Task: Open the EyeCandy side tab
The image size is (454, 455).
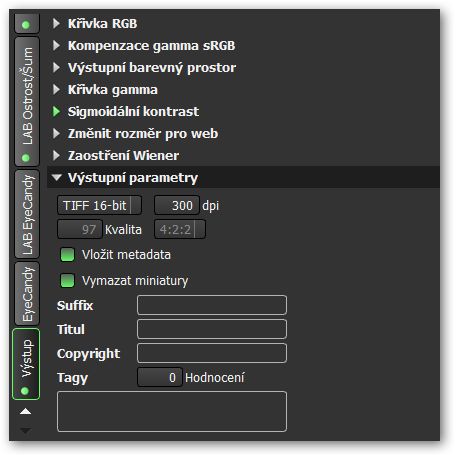Action: pos(27,294)
